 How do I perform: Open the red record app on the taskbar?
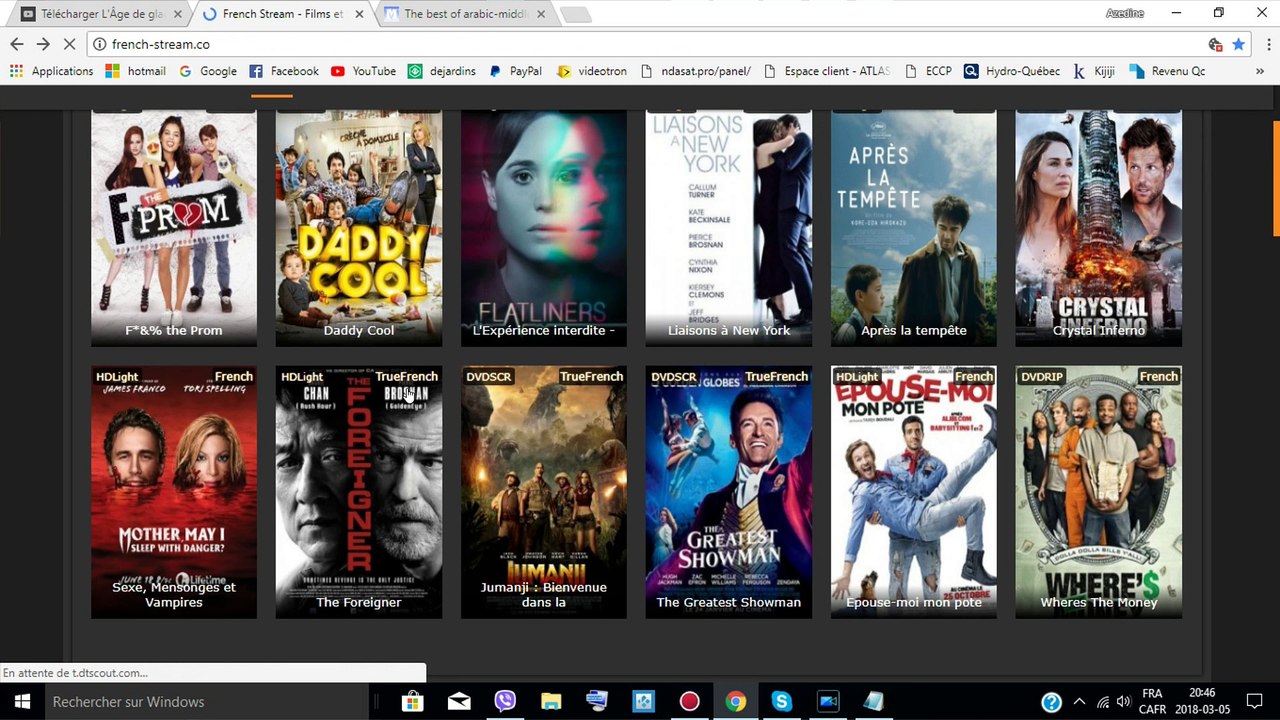coord(689,701)
